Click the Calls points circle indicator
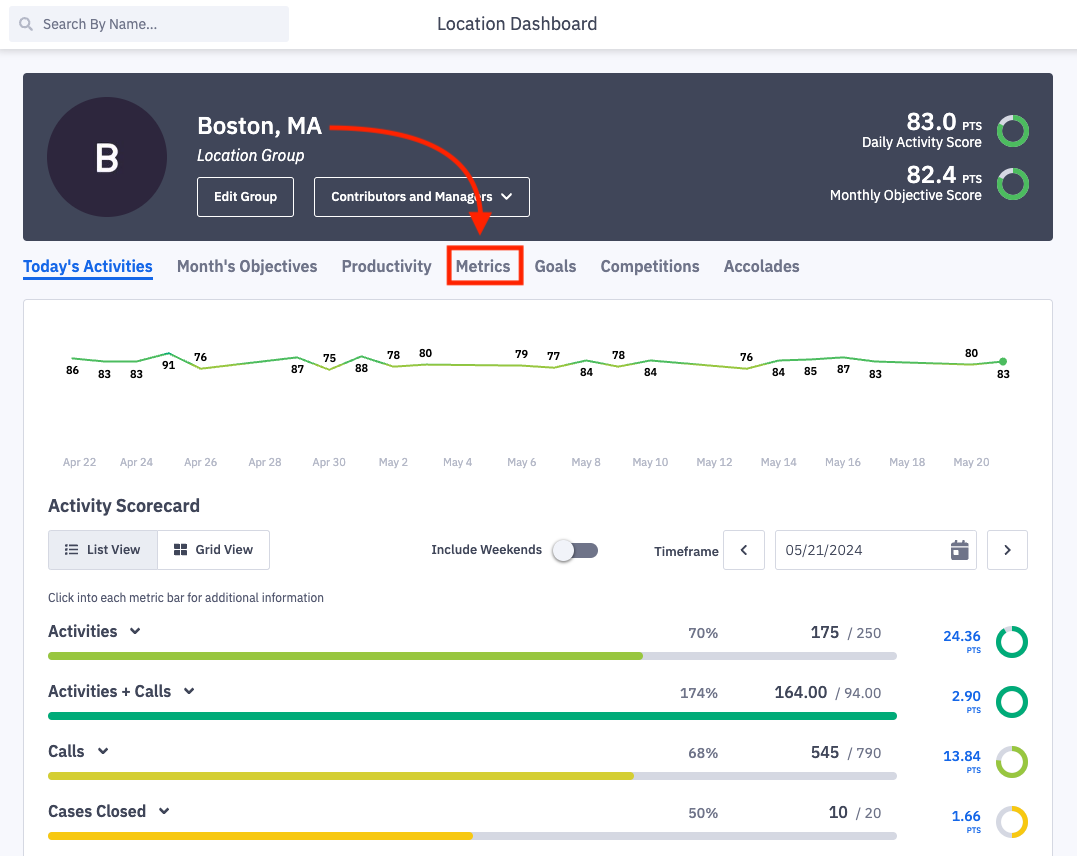The height and width of the screenshot is (856, 1077). click(x=1011, y=762)
